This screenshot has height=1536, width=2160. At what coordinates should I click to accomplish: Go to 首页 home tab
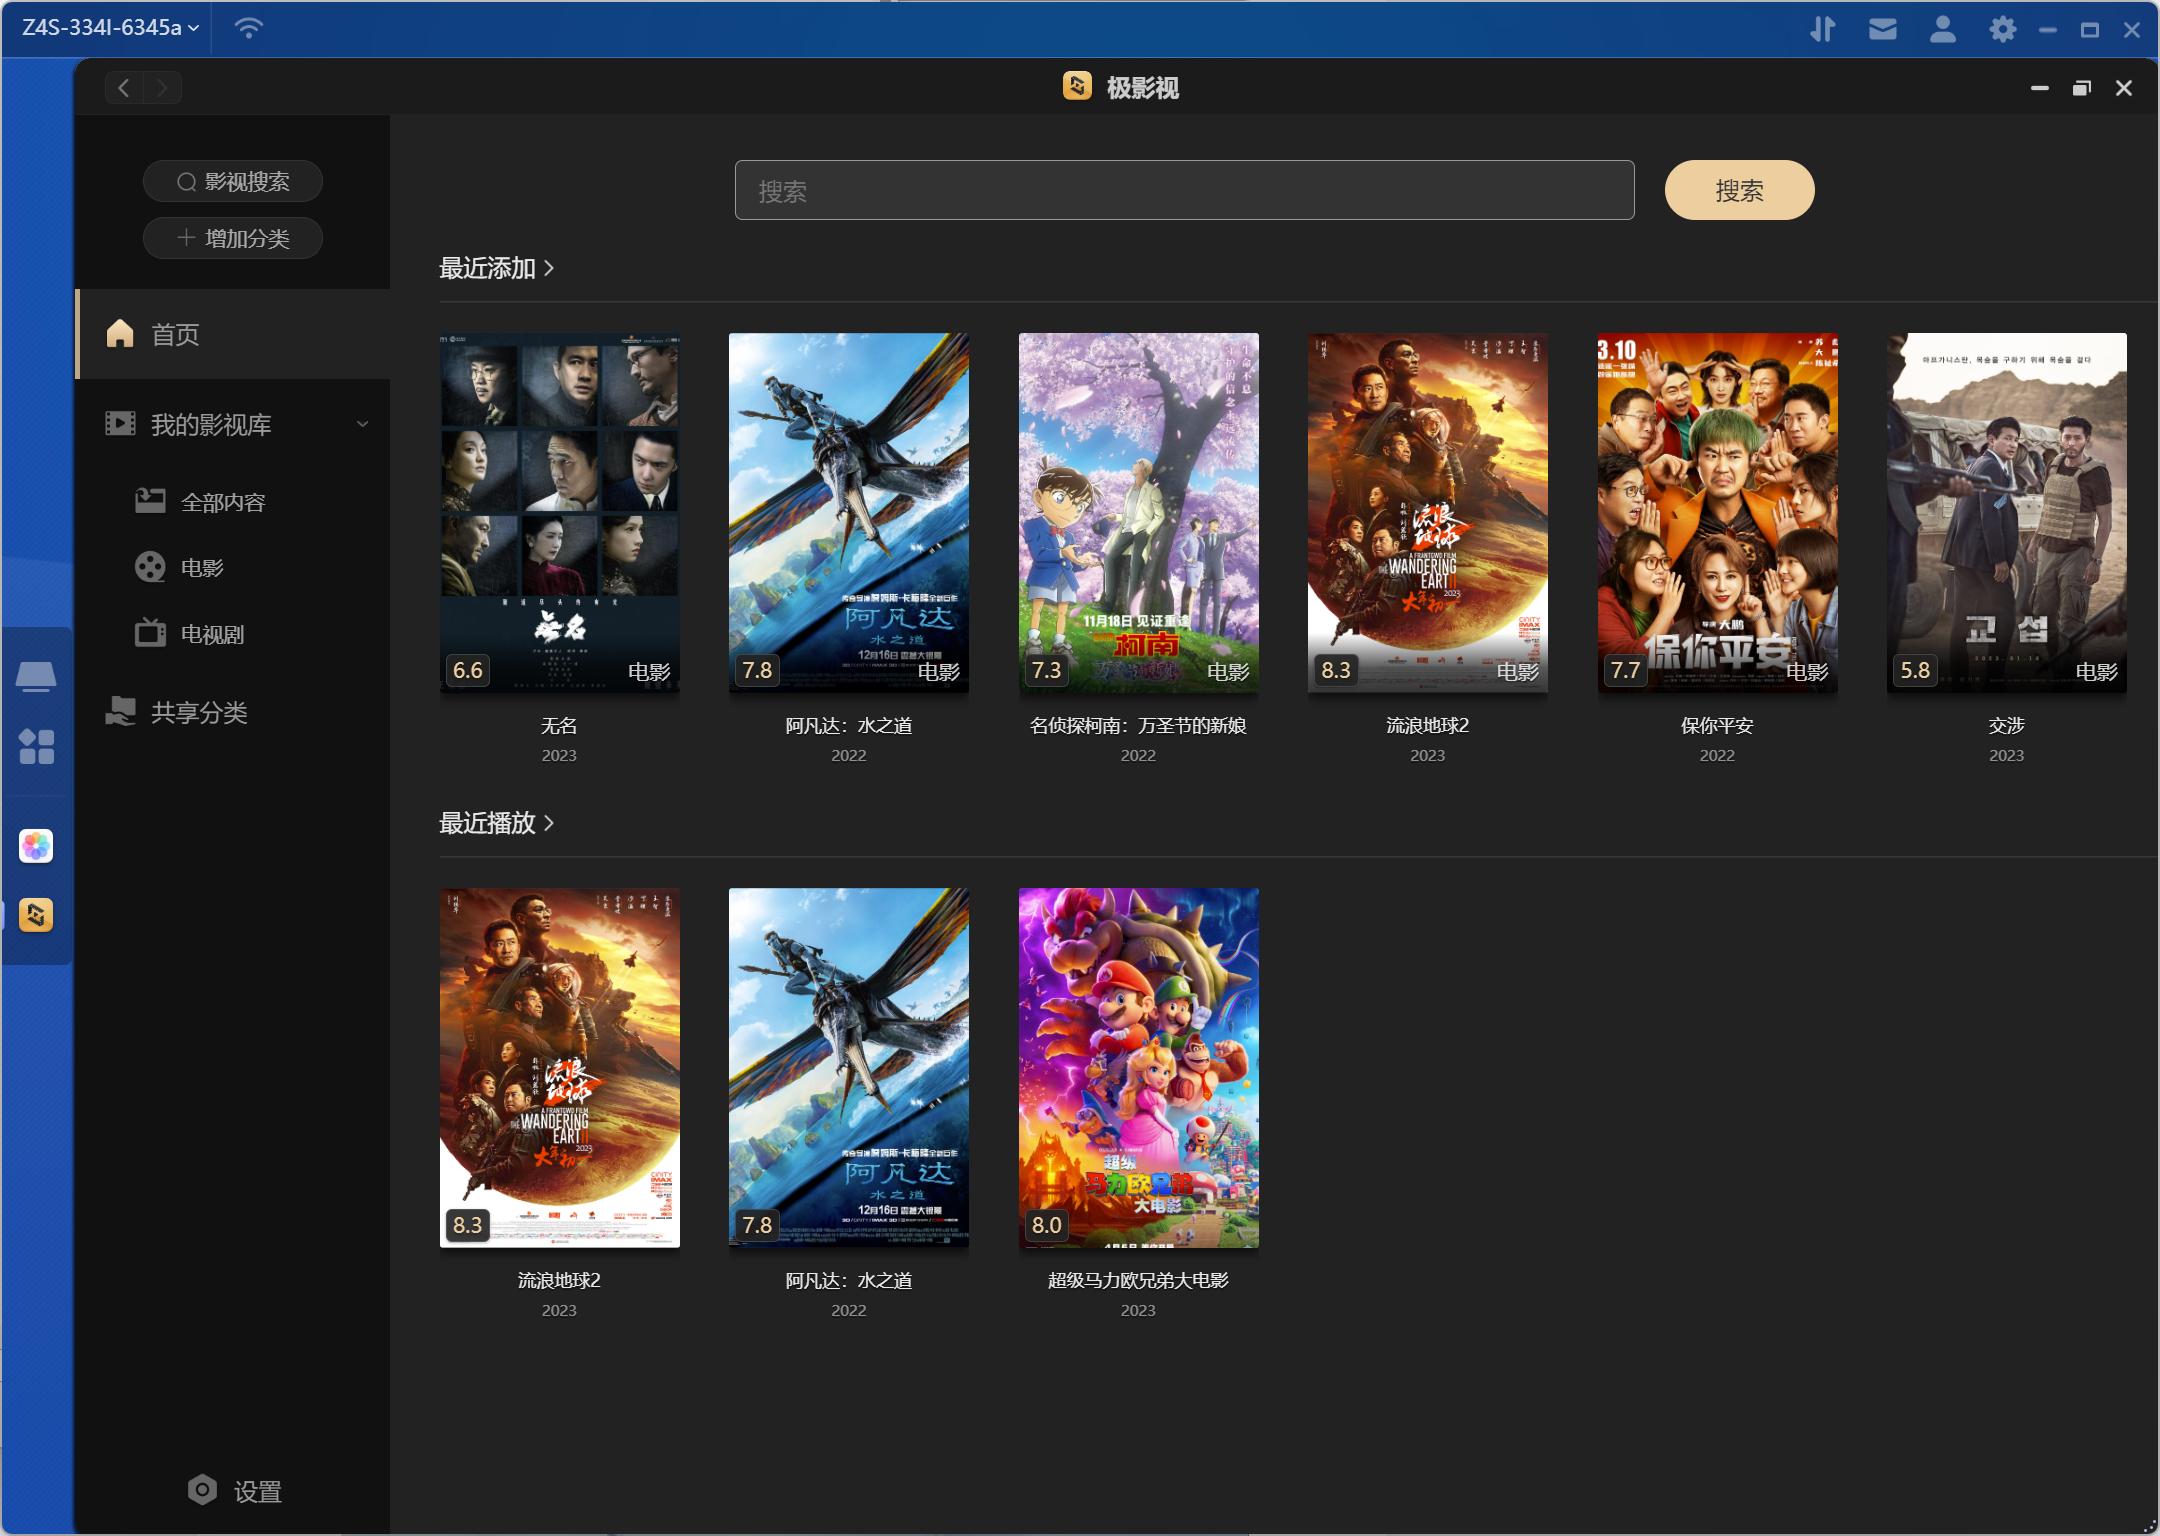[x=175, y=334]
